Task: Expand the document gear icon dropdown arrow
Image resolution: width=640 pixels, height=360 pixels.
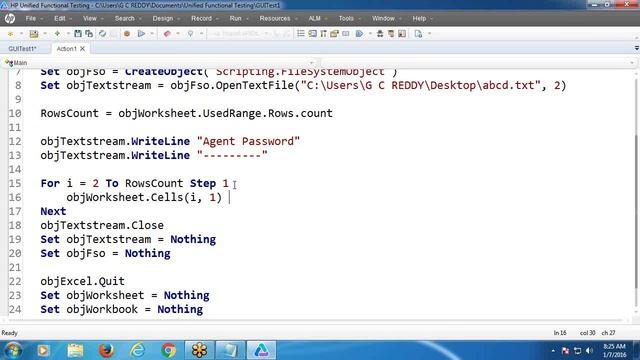Action: 429,34
